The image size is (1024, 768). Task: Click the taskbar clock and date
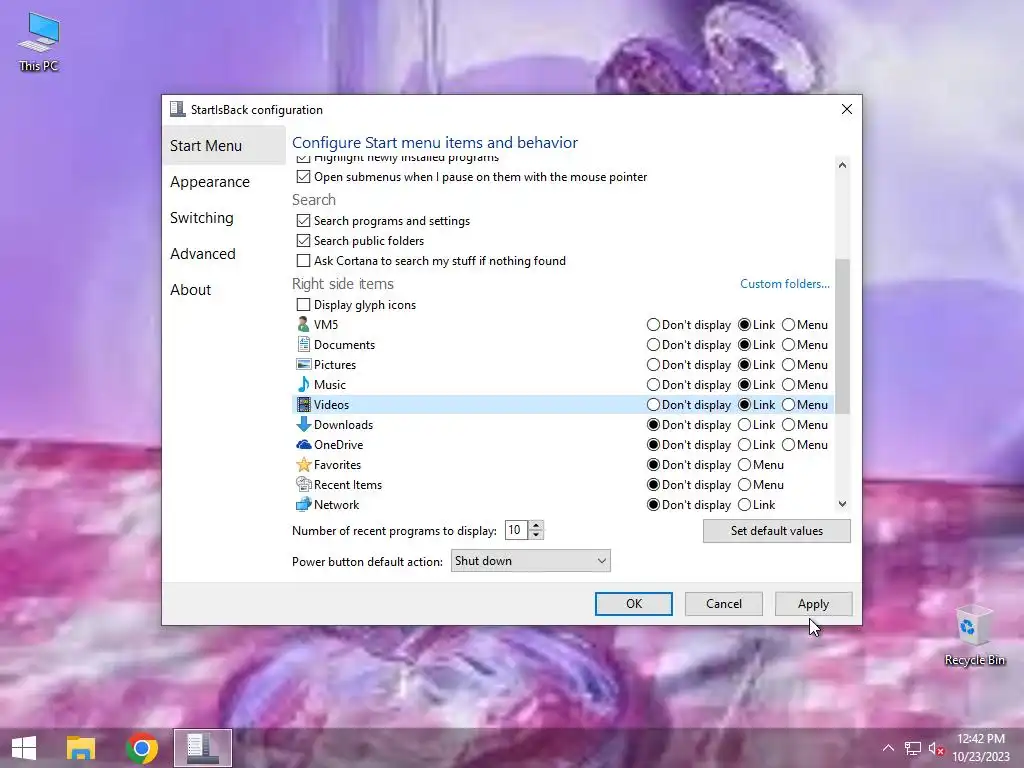981,748
